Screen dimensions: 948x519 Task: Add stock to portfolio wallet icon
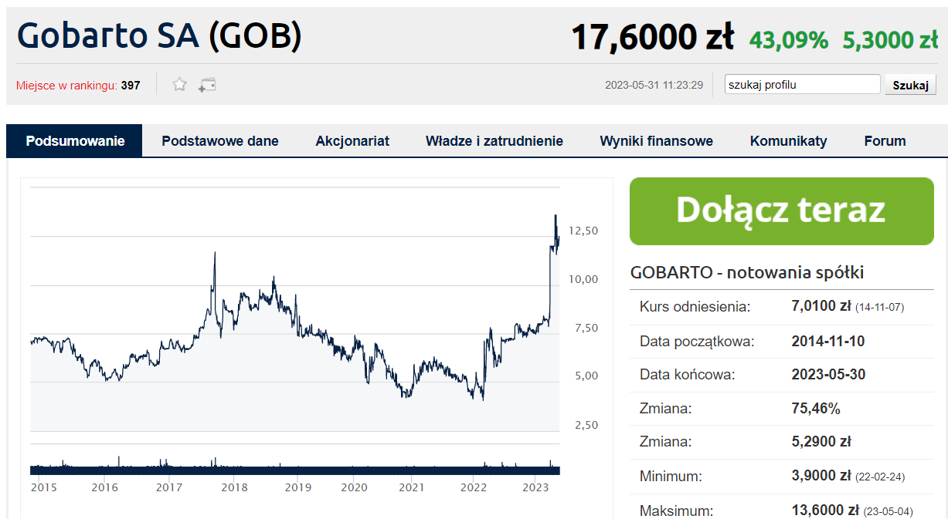(207, 85)
